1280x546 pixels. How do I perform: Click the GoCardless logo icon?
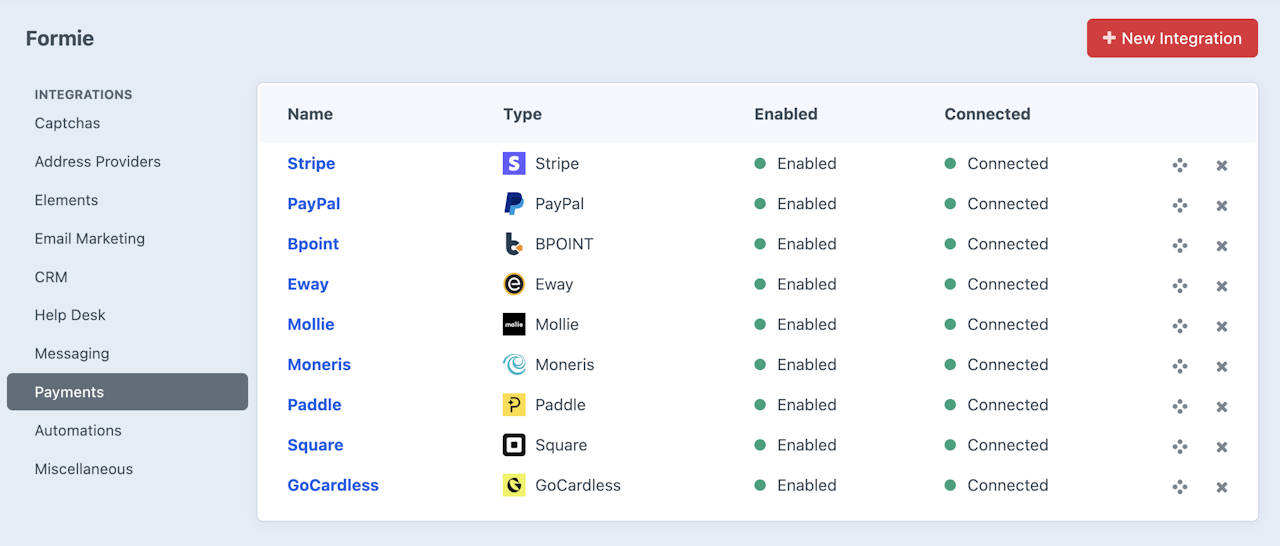(x=514, y=485)
